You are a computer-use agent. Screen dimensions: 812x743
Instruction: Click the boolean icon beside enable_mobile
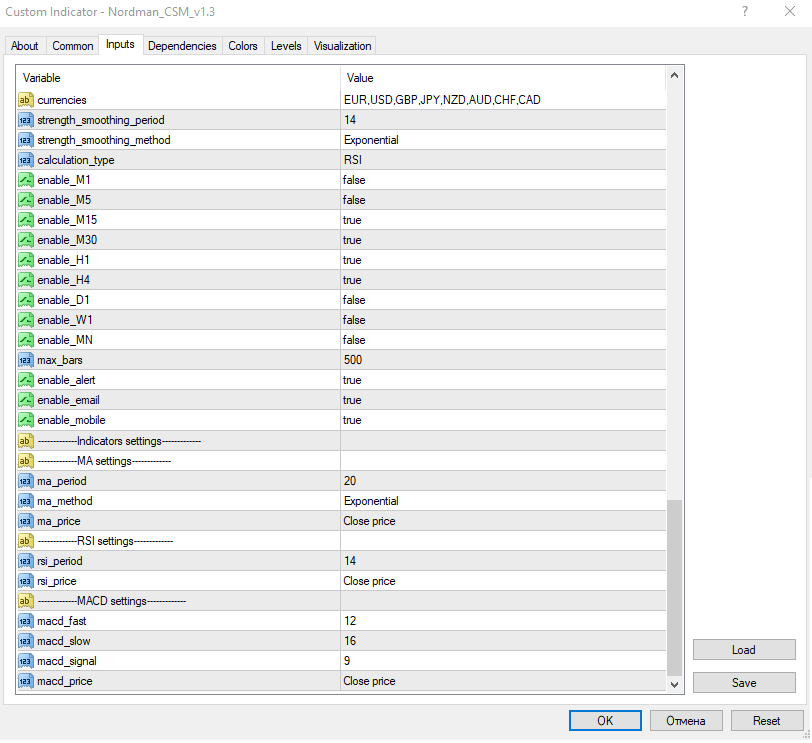(25, 420)
